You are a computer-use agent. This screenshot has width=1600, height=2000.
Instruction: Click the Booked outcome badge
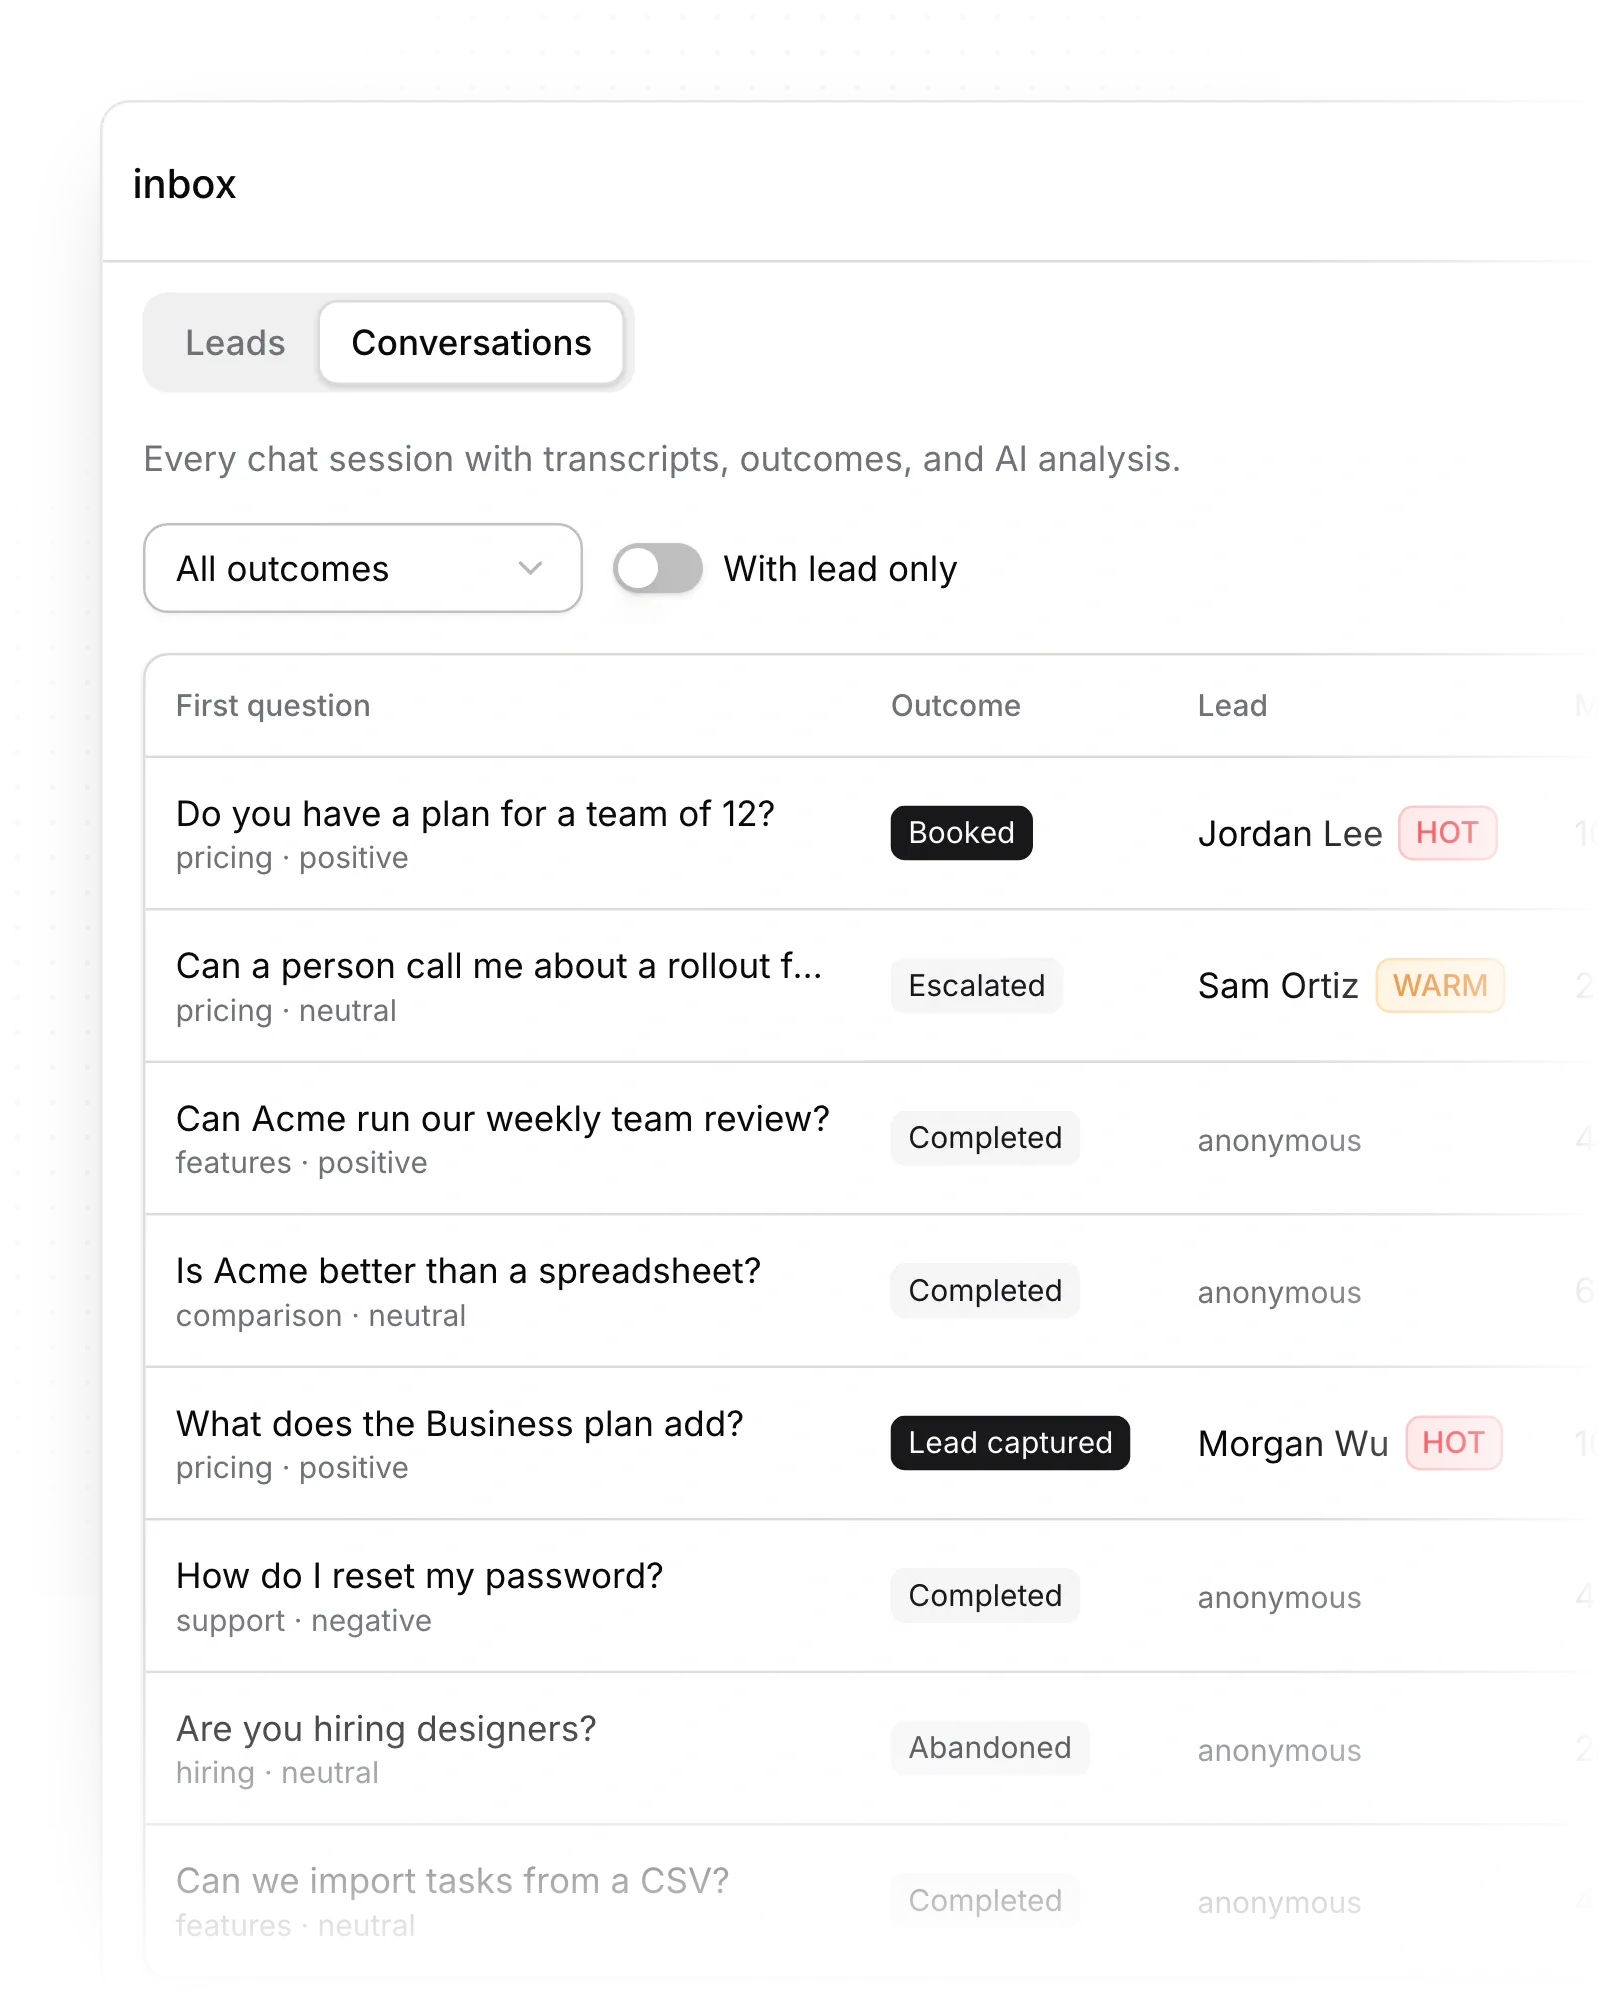tap(961, 833)
